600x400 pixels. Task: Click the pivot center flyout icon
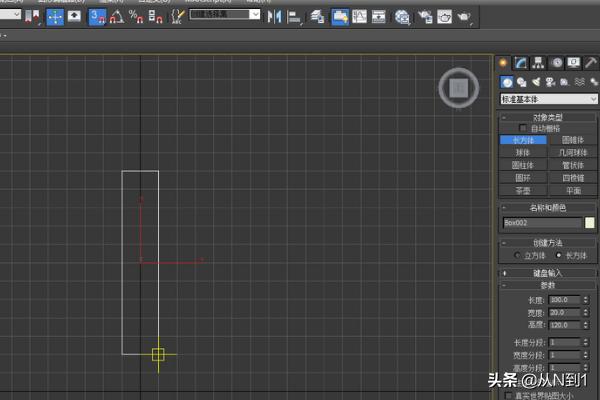click(x=32, y=17)
